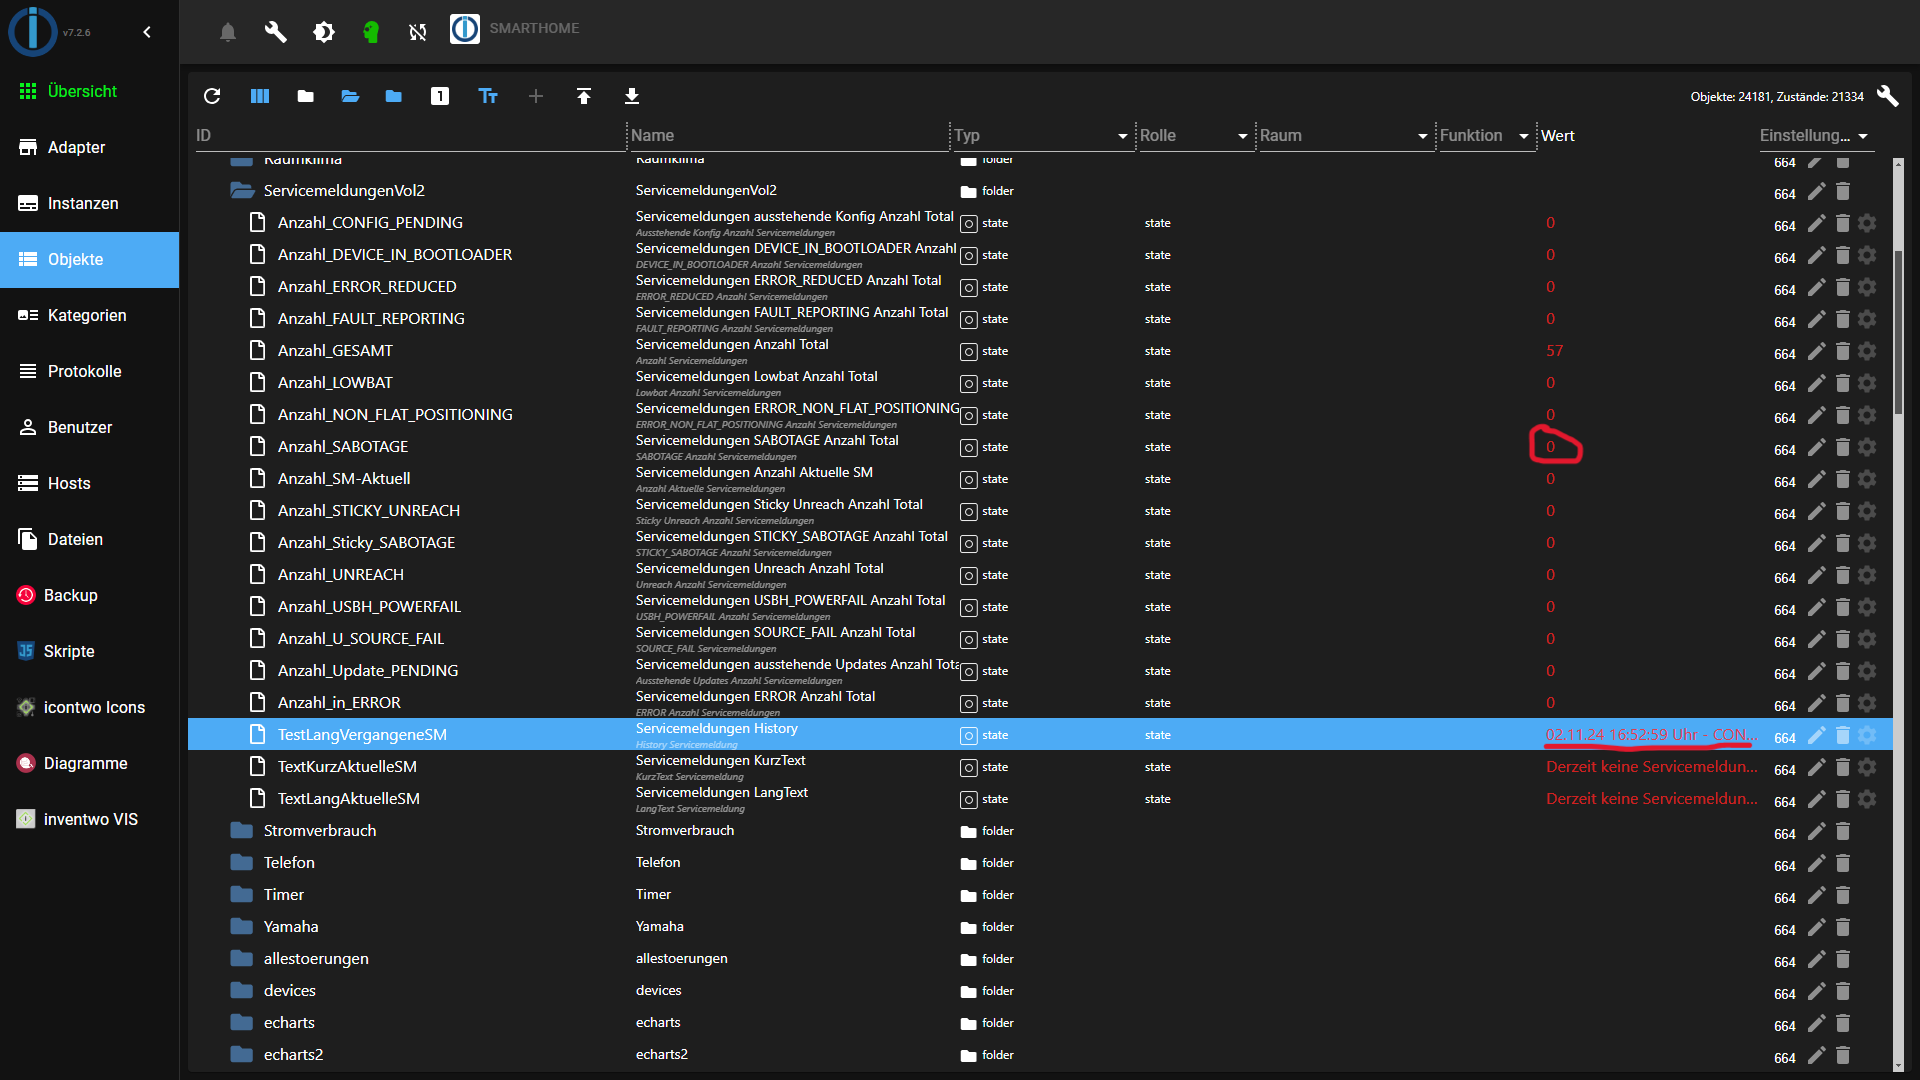Screen dimensions: 1920x1080
Task: Expand one level of folders
Action: tap(350, 96)
